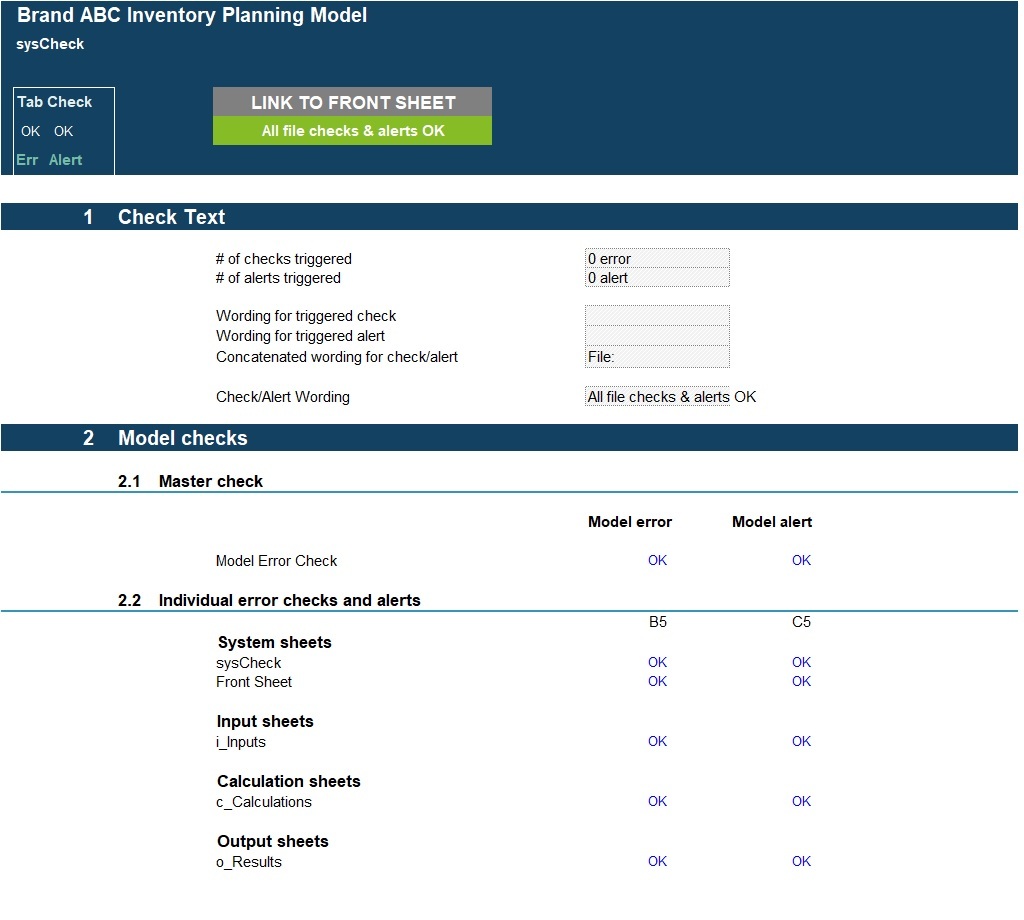
Task: Select the 'Model checks' section header
Action: (182, 438)
